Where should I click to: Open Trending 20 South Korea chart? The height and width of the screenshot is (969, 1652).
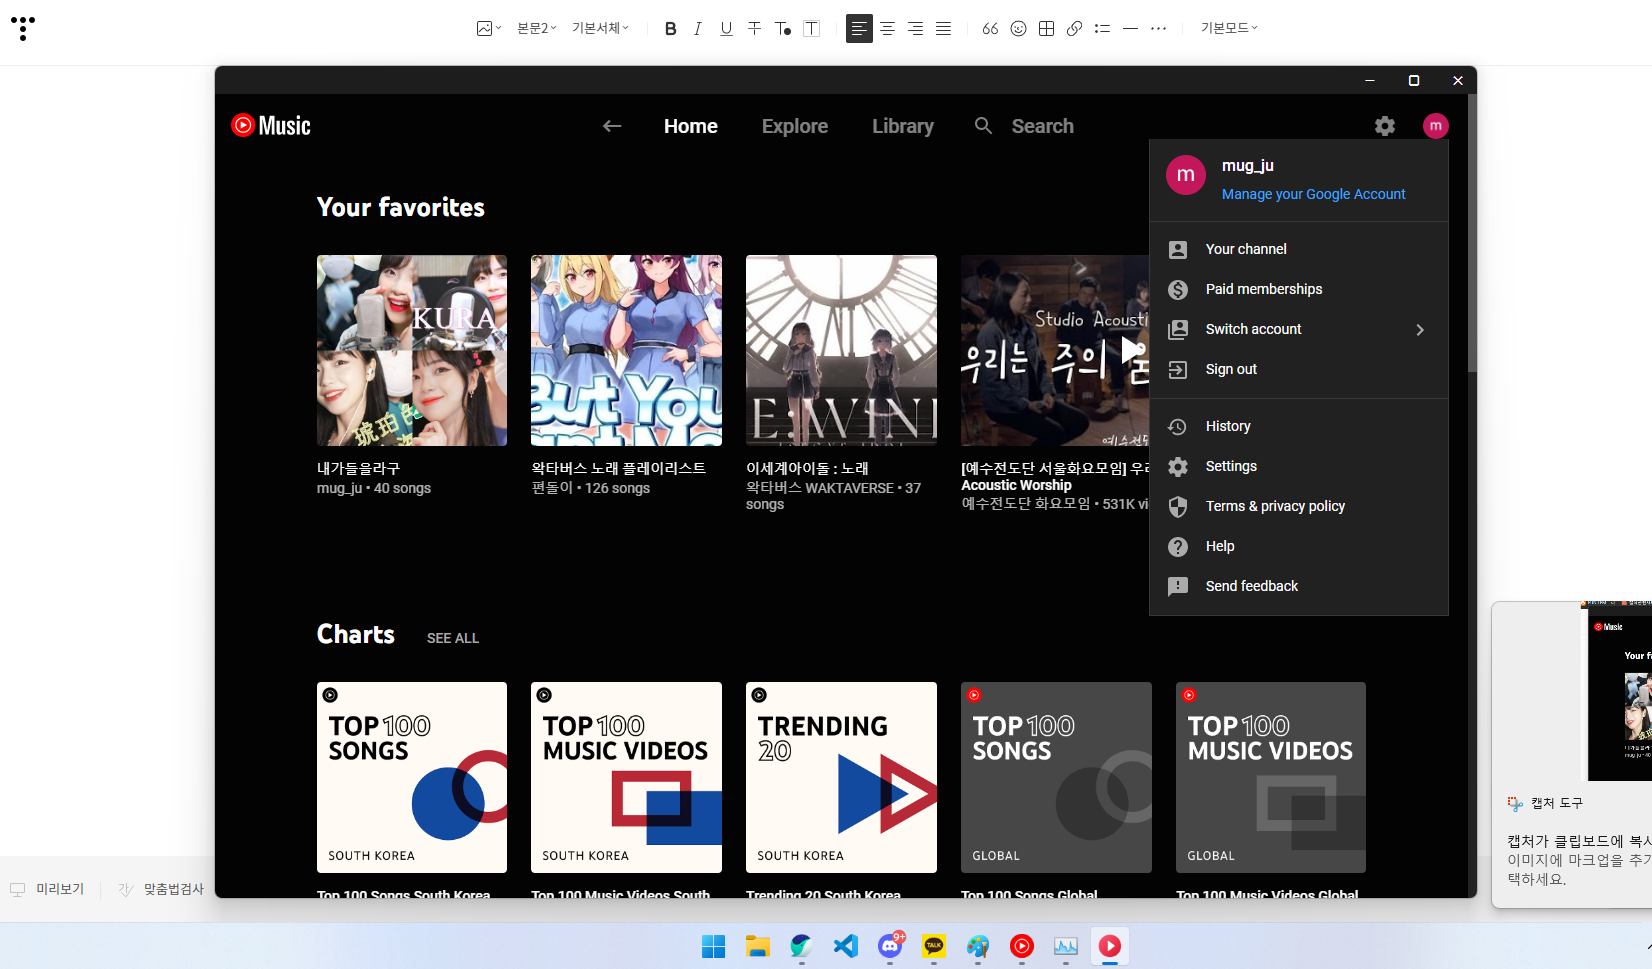841,777
